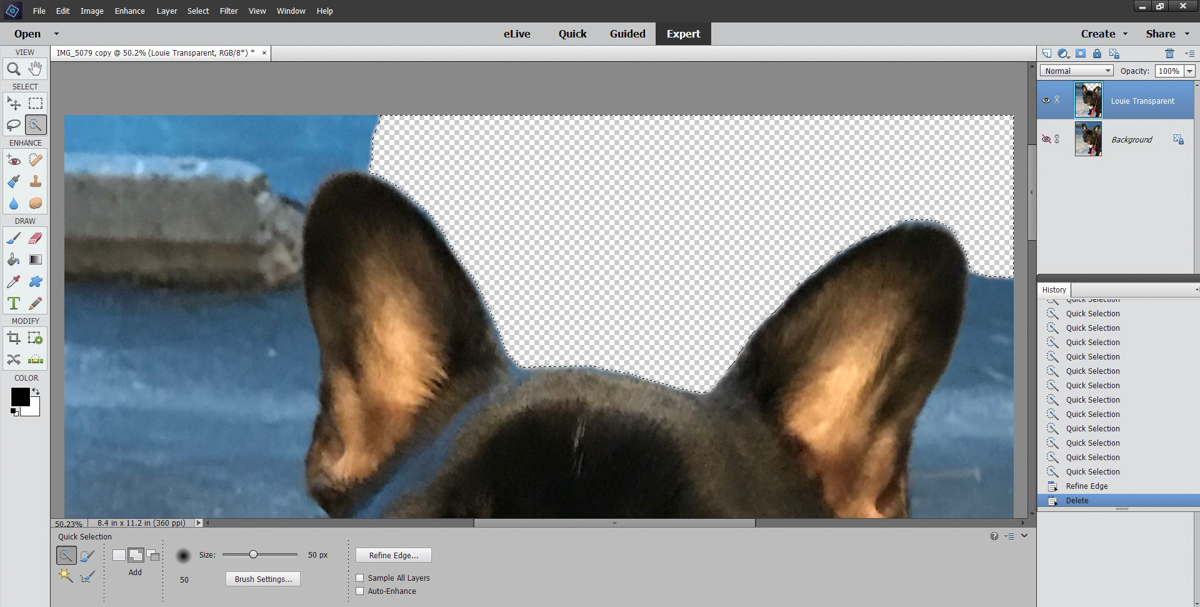Select the Paint Bucket tool
Image resolution: width=1200 pixels, height=607 pixels.
14,260
